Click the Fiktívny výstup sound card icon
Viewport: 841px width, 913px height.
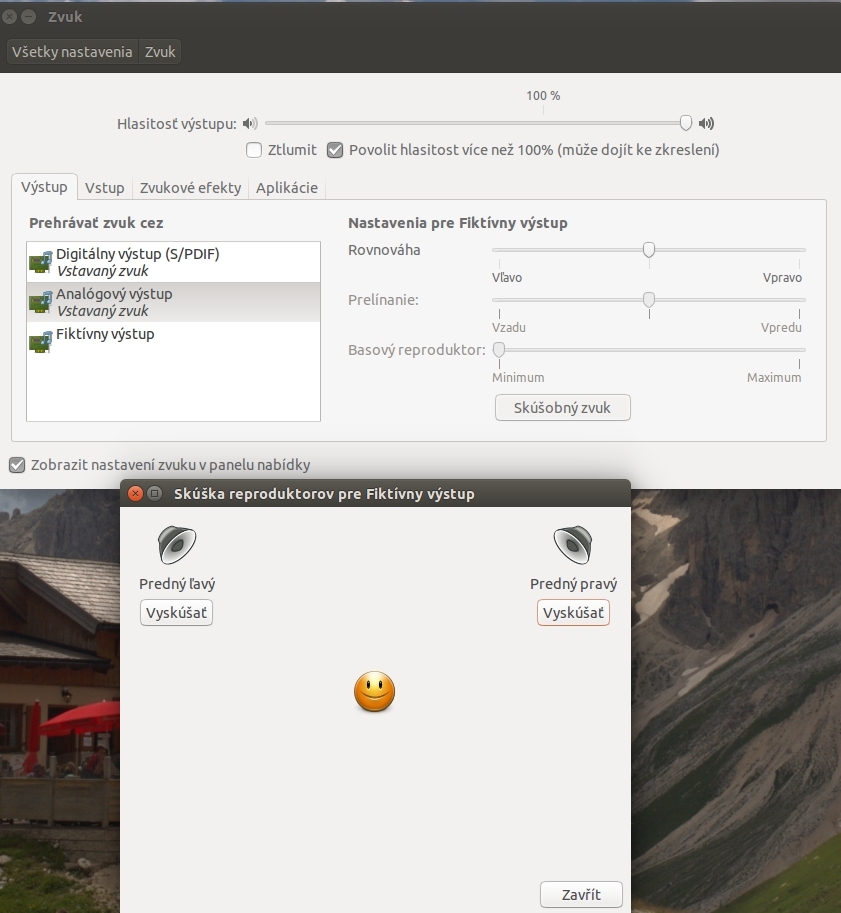click(41, 342)
